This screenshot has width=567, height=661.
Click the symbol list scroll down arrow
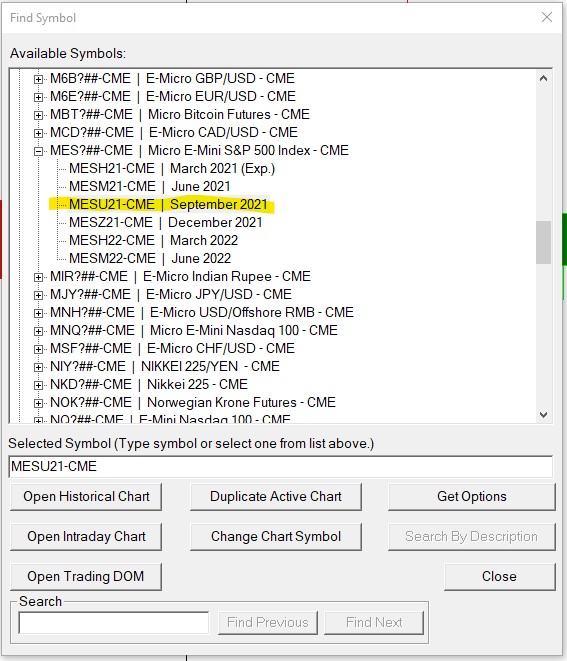click(543, 415)
